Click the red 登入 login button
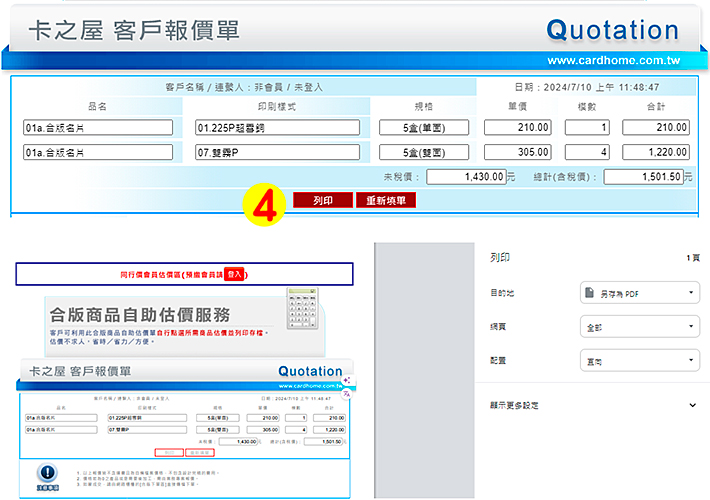This screenshot has width=710, height=500. coord(234,273)
